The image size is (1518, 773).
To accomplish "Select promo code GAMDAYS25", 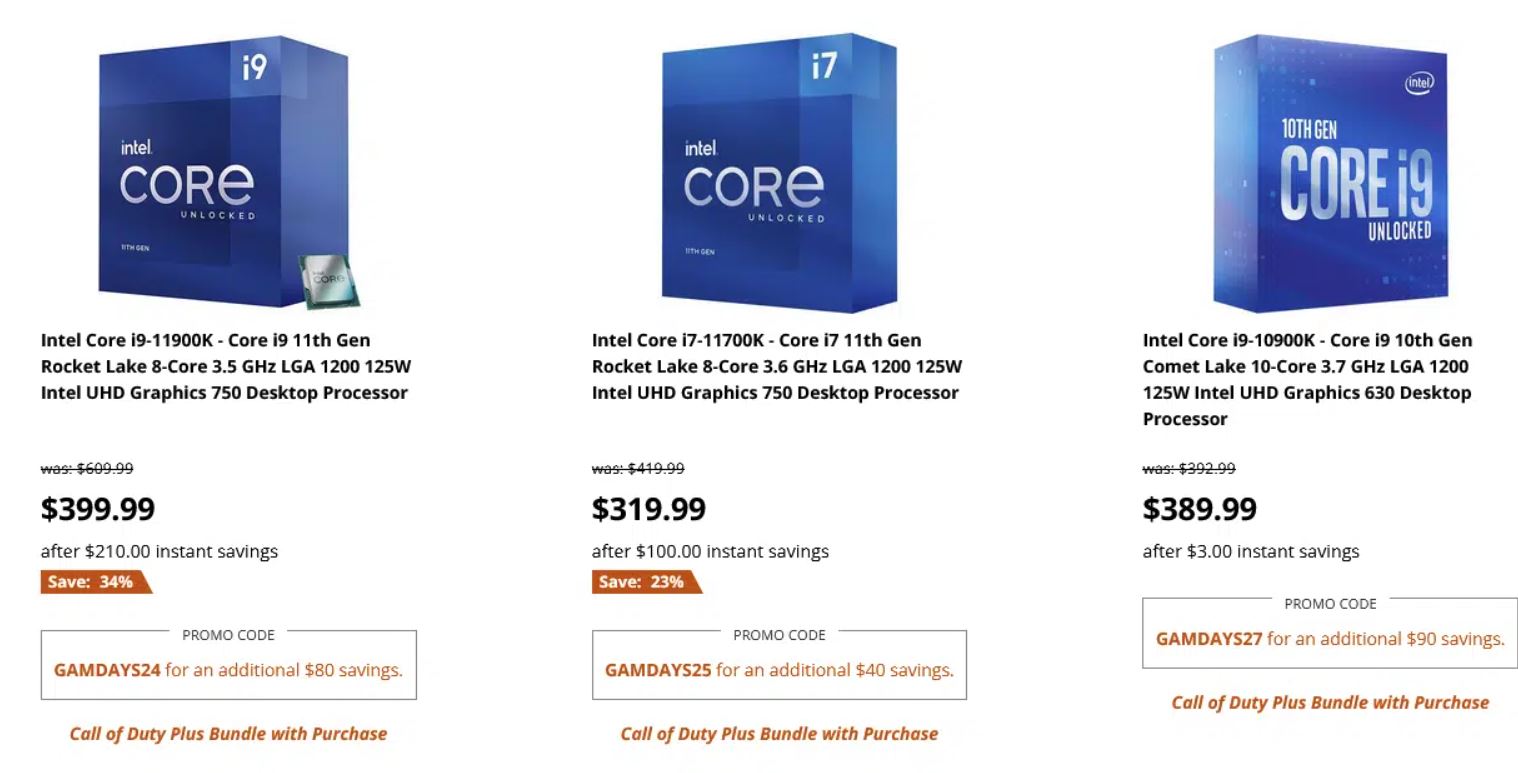I will click(x=658, y=670).
